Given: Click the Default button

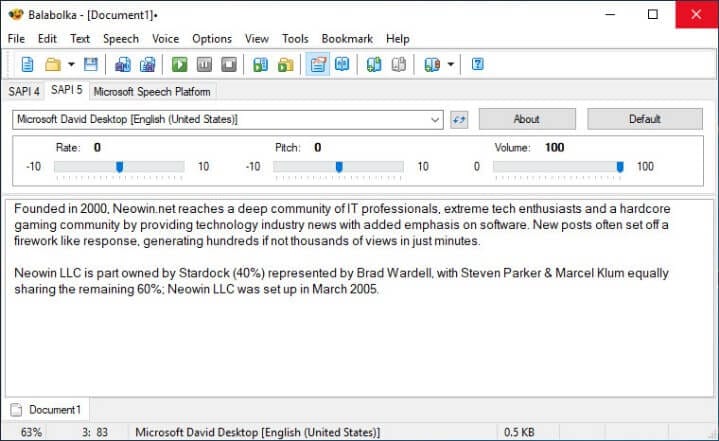Looking at the screenshot, I should click(x=645, y=119).
